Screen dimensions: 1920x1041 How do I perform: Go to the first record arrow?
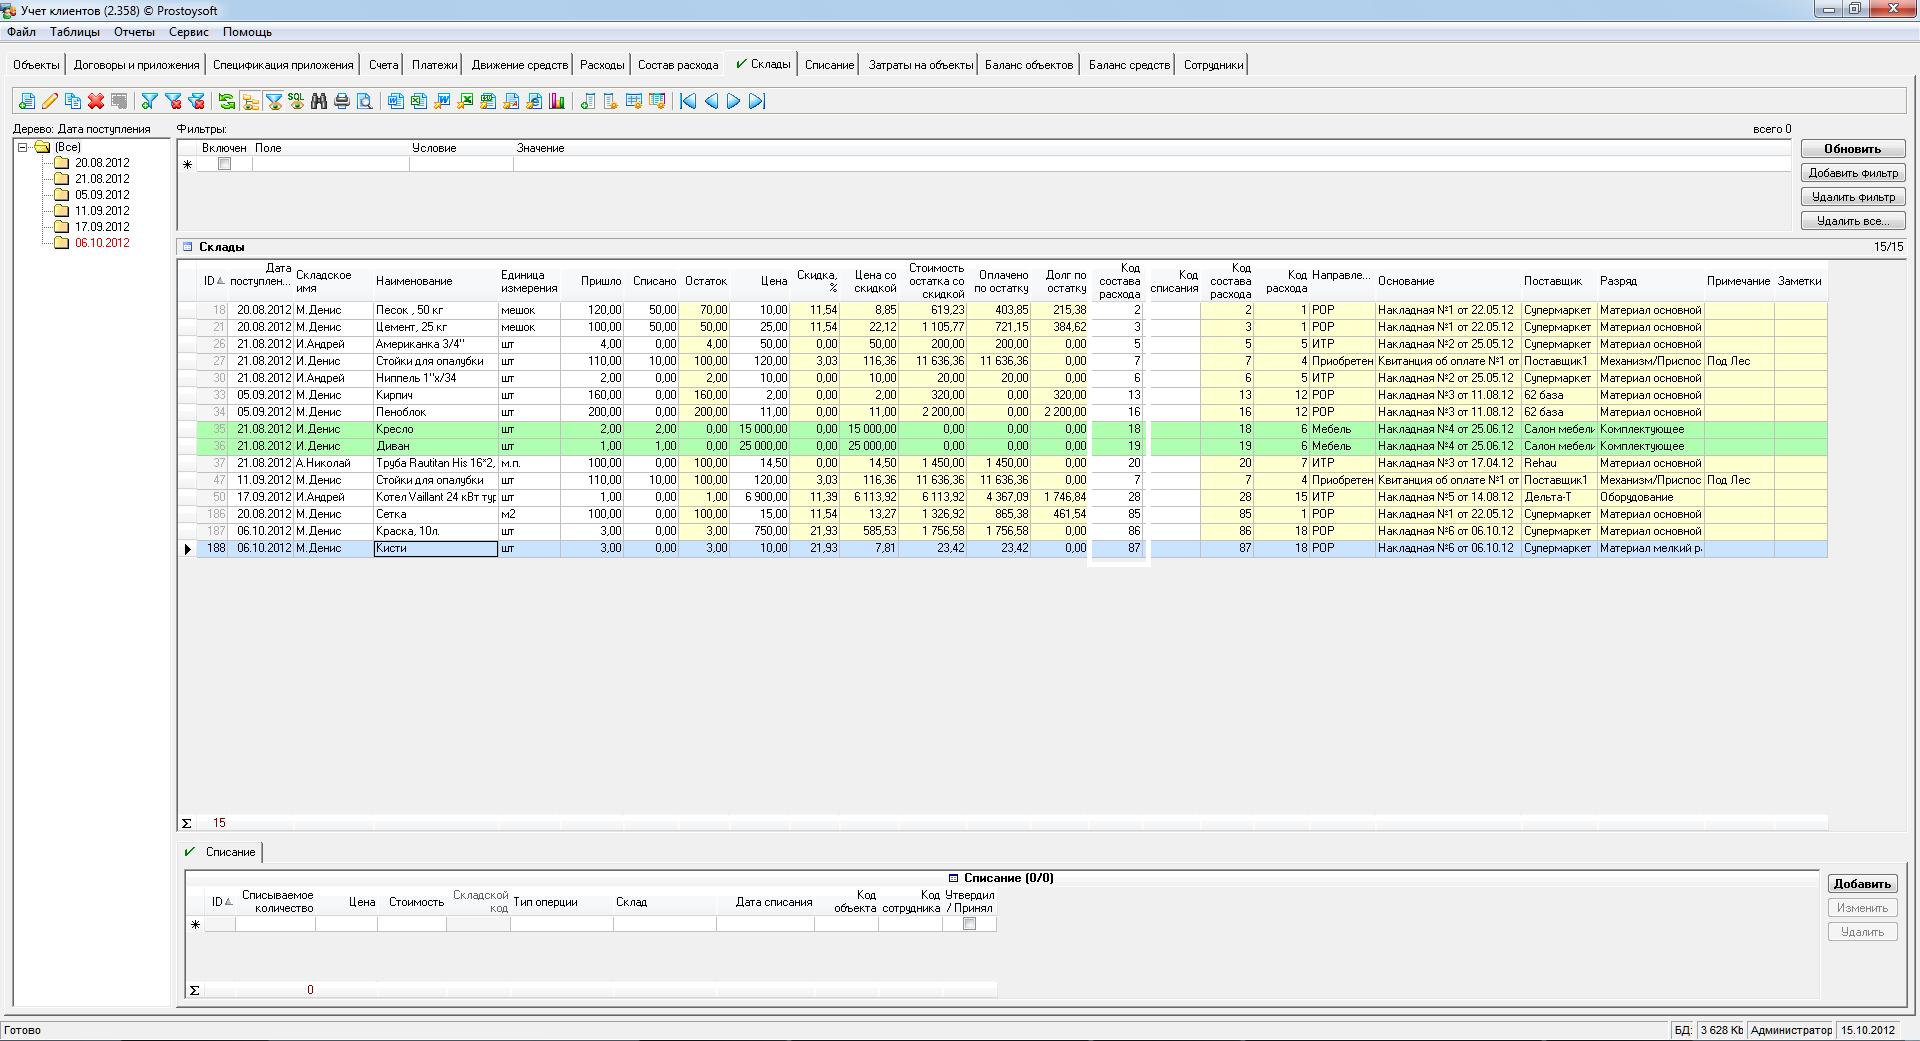pyautogui.click(x=688, y=101)
